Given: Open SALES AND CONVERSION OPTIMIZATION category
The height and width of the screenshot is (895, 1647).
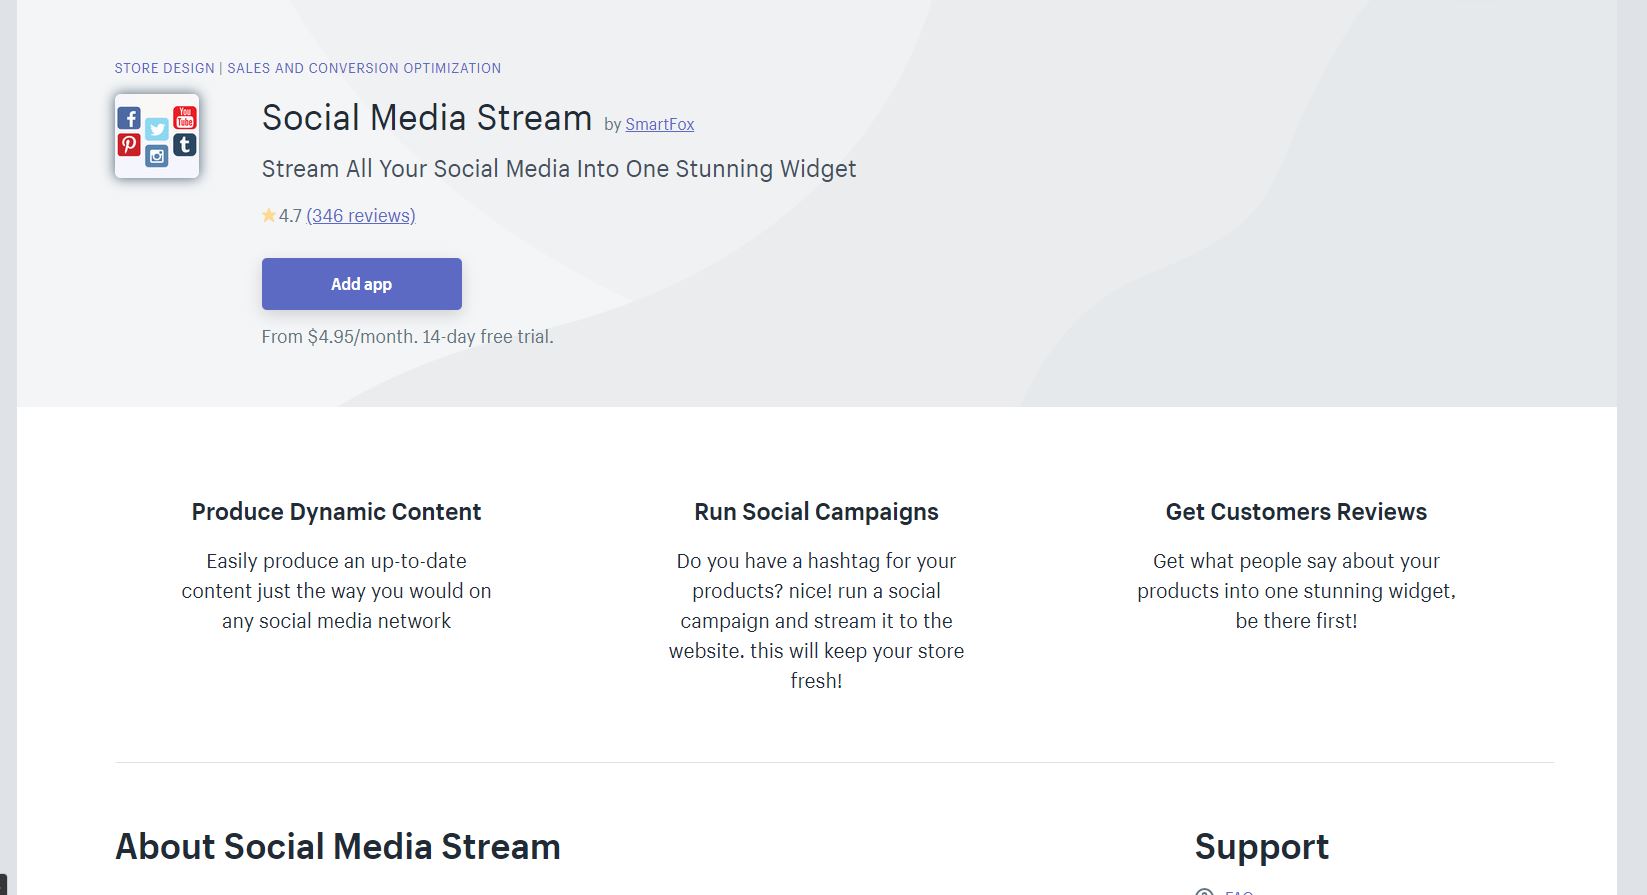Looking at the screenshot, I should click(364, 68).
